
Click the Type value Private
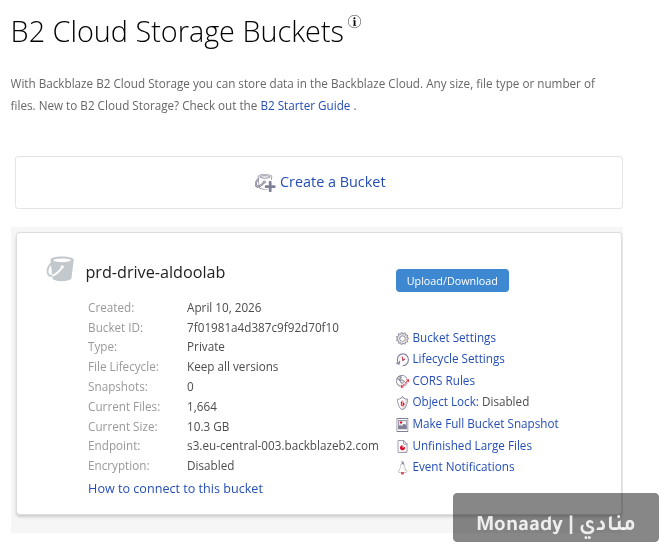[x=206, y=347]
